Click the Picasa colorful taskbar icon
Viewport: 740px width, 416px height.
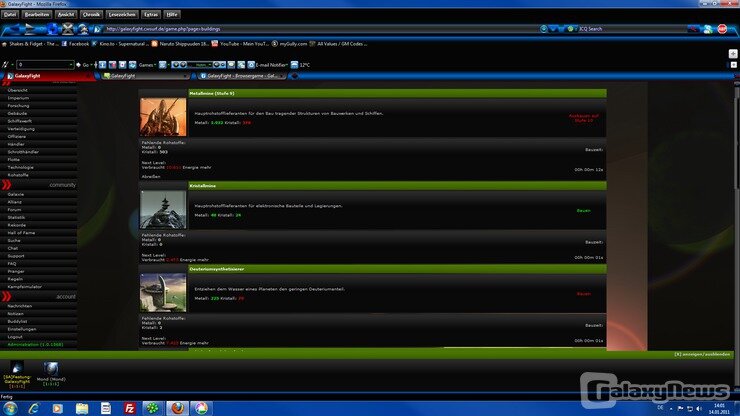(201, 408)
